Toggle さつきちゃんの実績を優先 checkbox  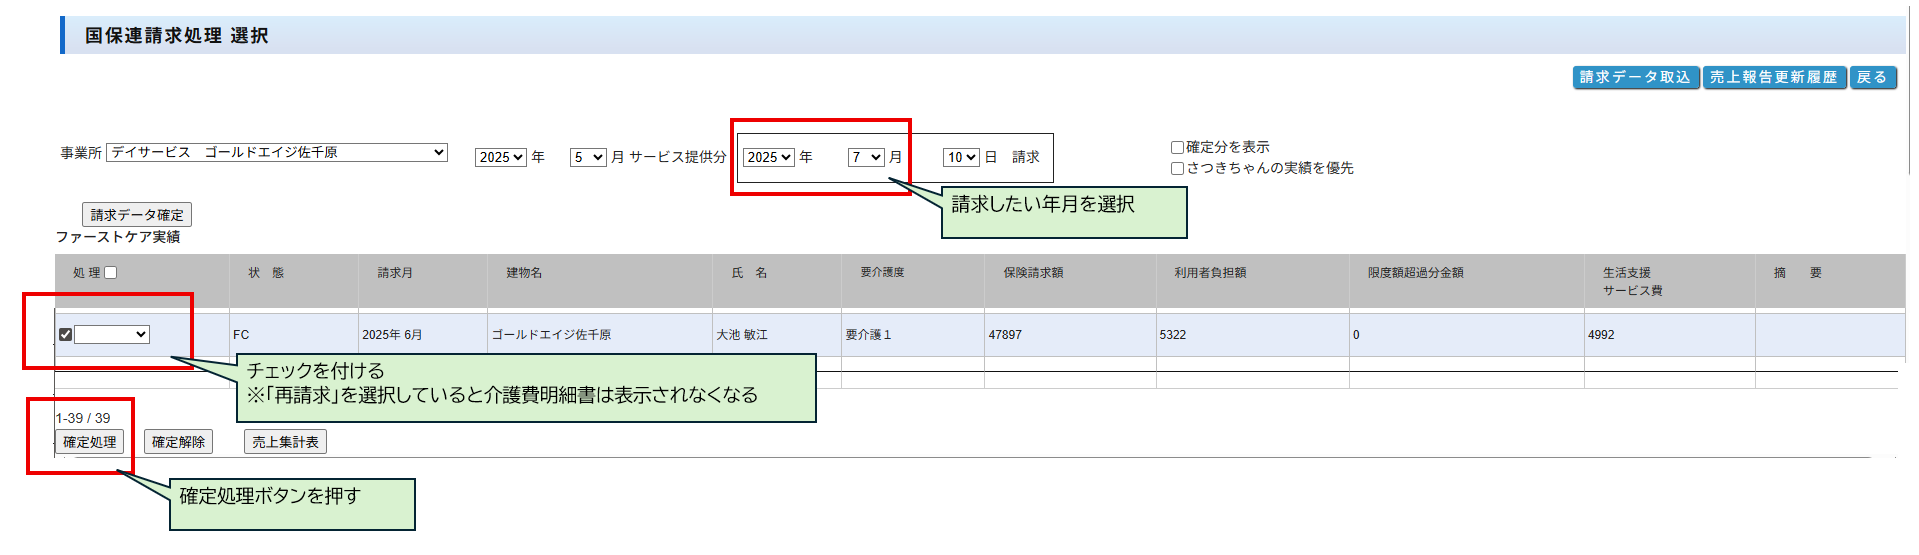pos(1177,168)
